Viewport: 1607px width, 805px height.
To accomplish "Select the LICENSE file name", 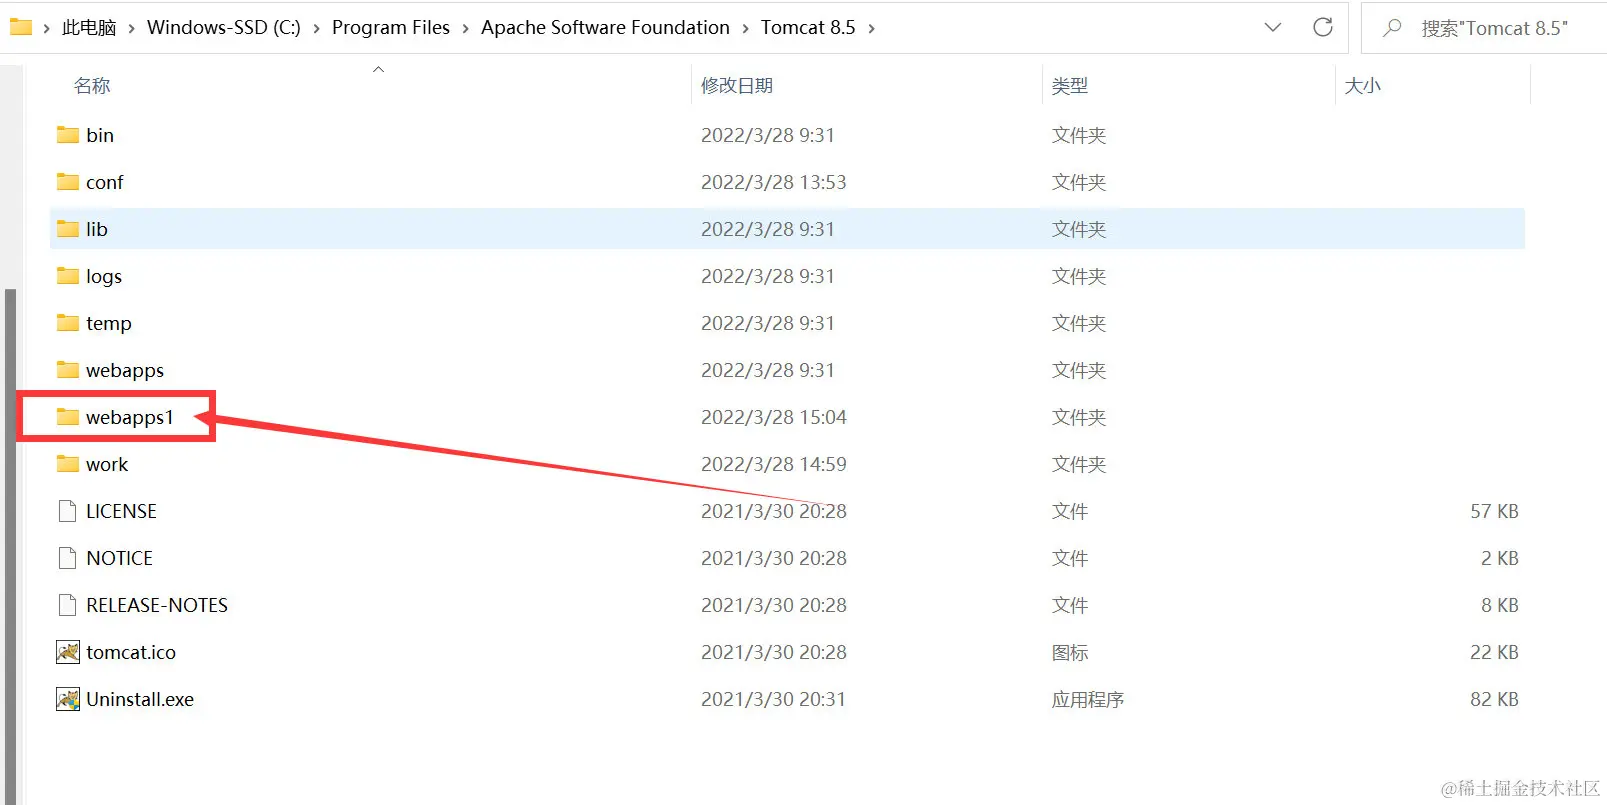I will [121, 511].
